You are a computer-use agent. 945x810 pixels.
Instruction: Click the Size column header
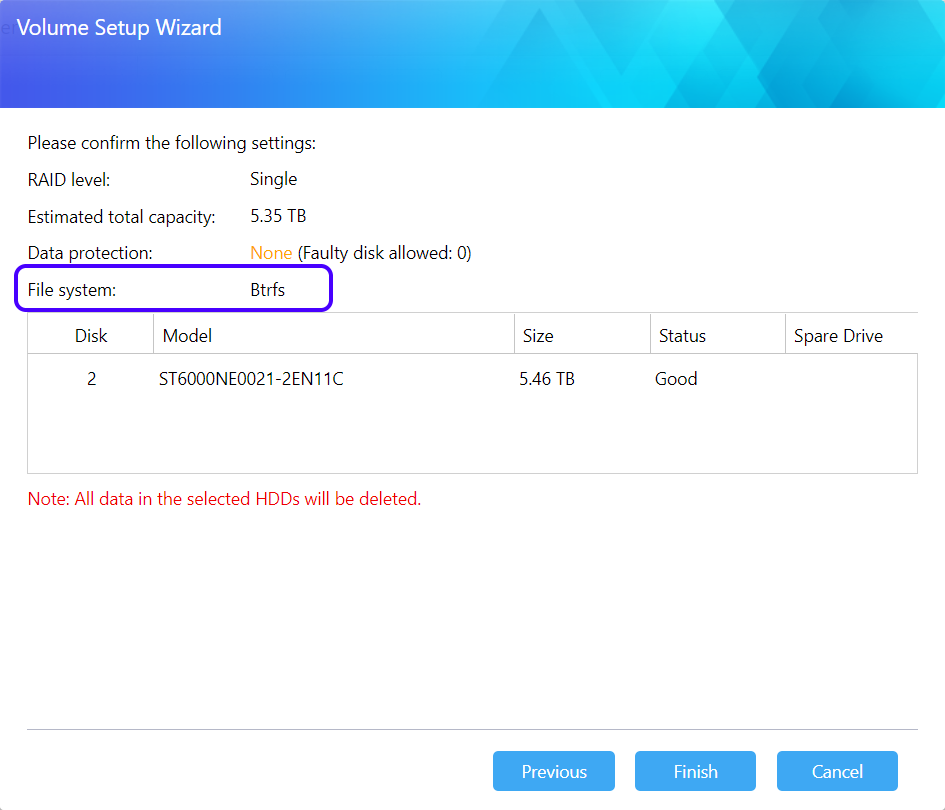click(538, 336)
